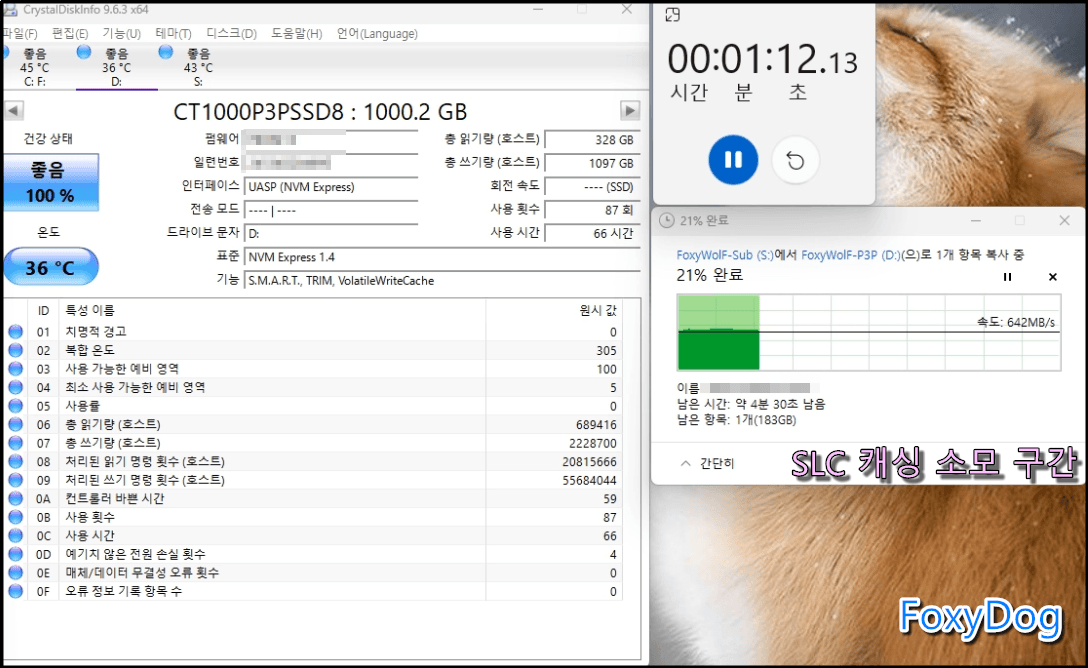This screenshot has width=1088, height=668.
Task: Click the 36 °C temperature button
Action: click(51, 267)
